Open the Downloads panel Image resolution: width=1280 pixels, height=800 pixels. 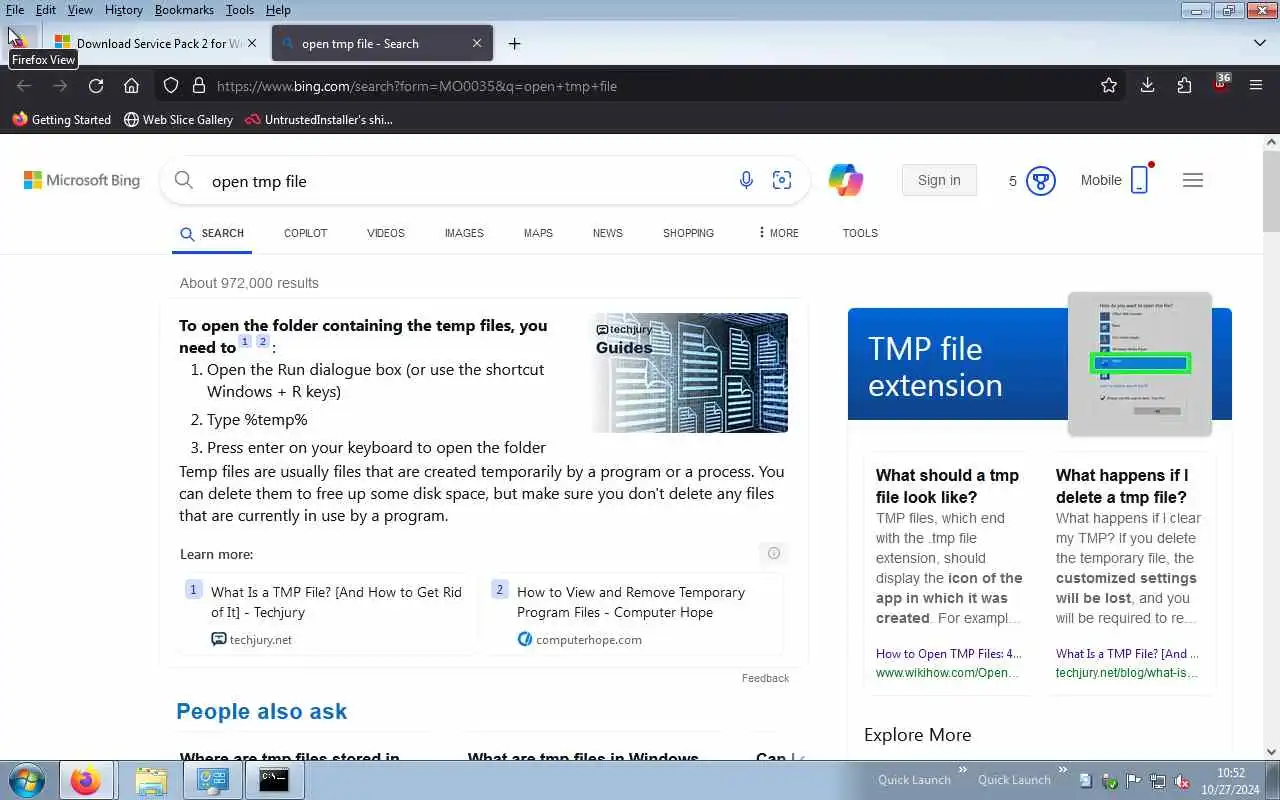1147,86
